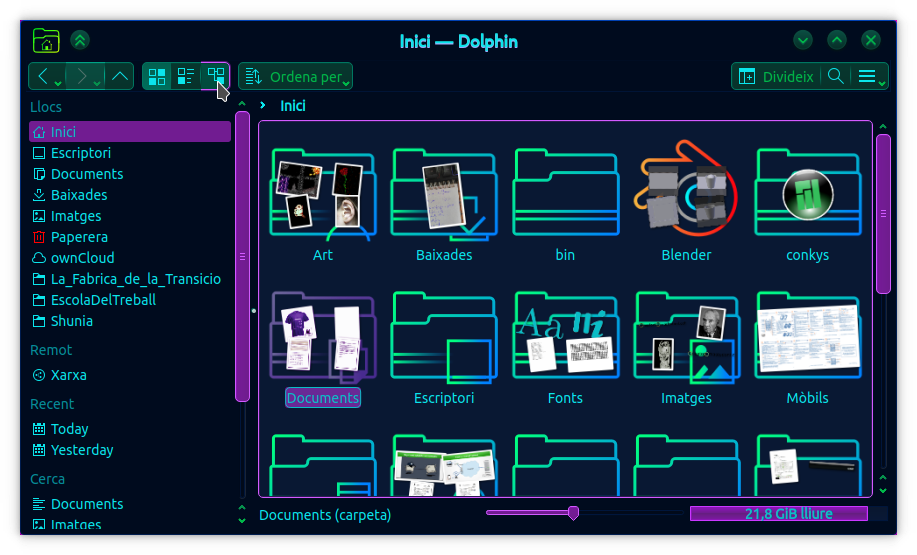Click the file view vertical scrollbar handle

(x=883, y=213)
